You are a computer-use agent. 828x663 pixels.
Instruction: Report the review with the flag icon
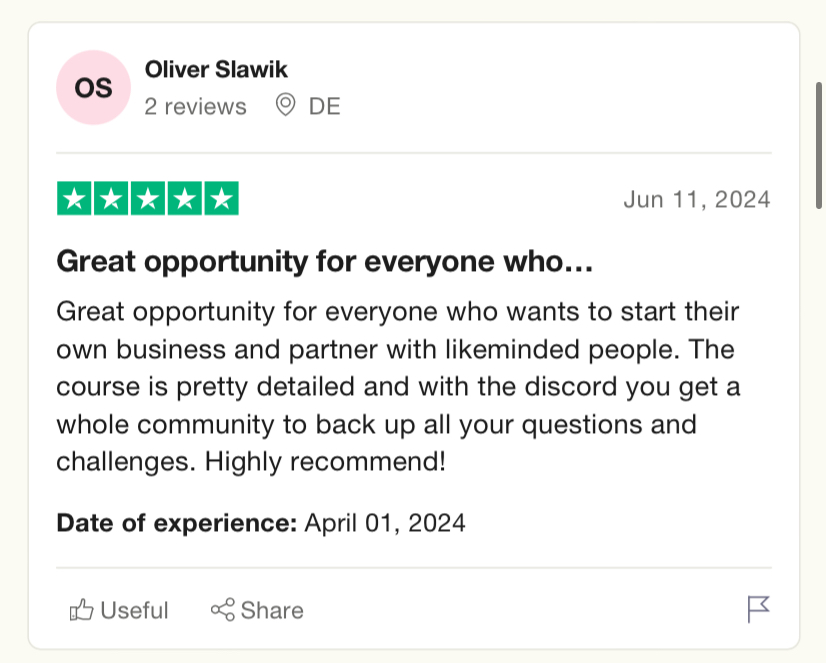click(759, 609)
